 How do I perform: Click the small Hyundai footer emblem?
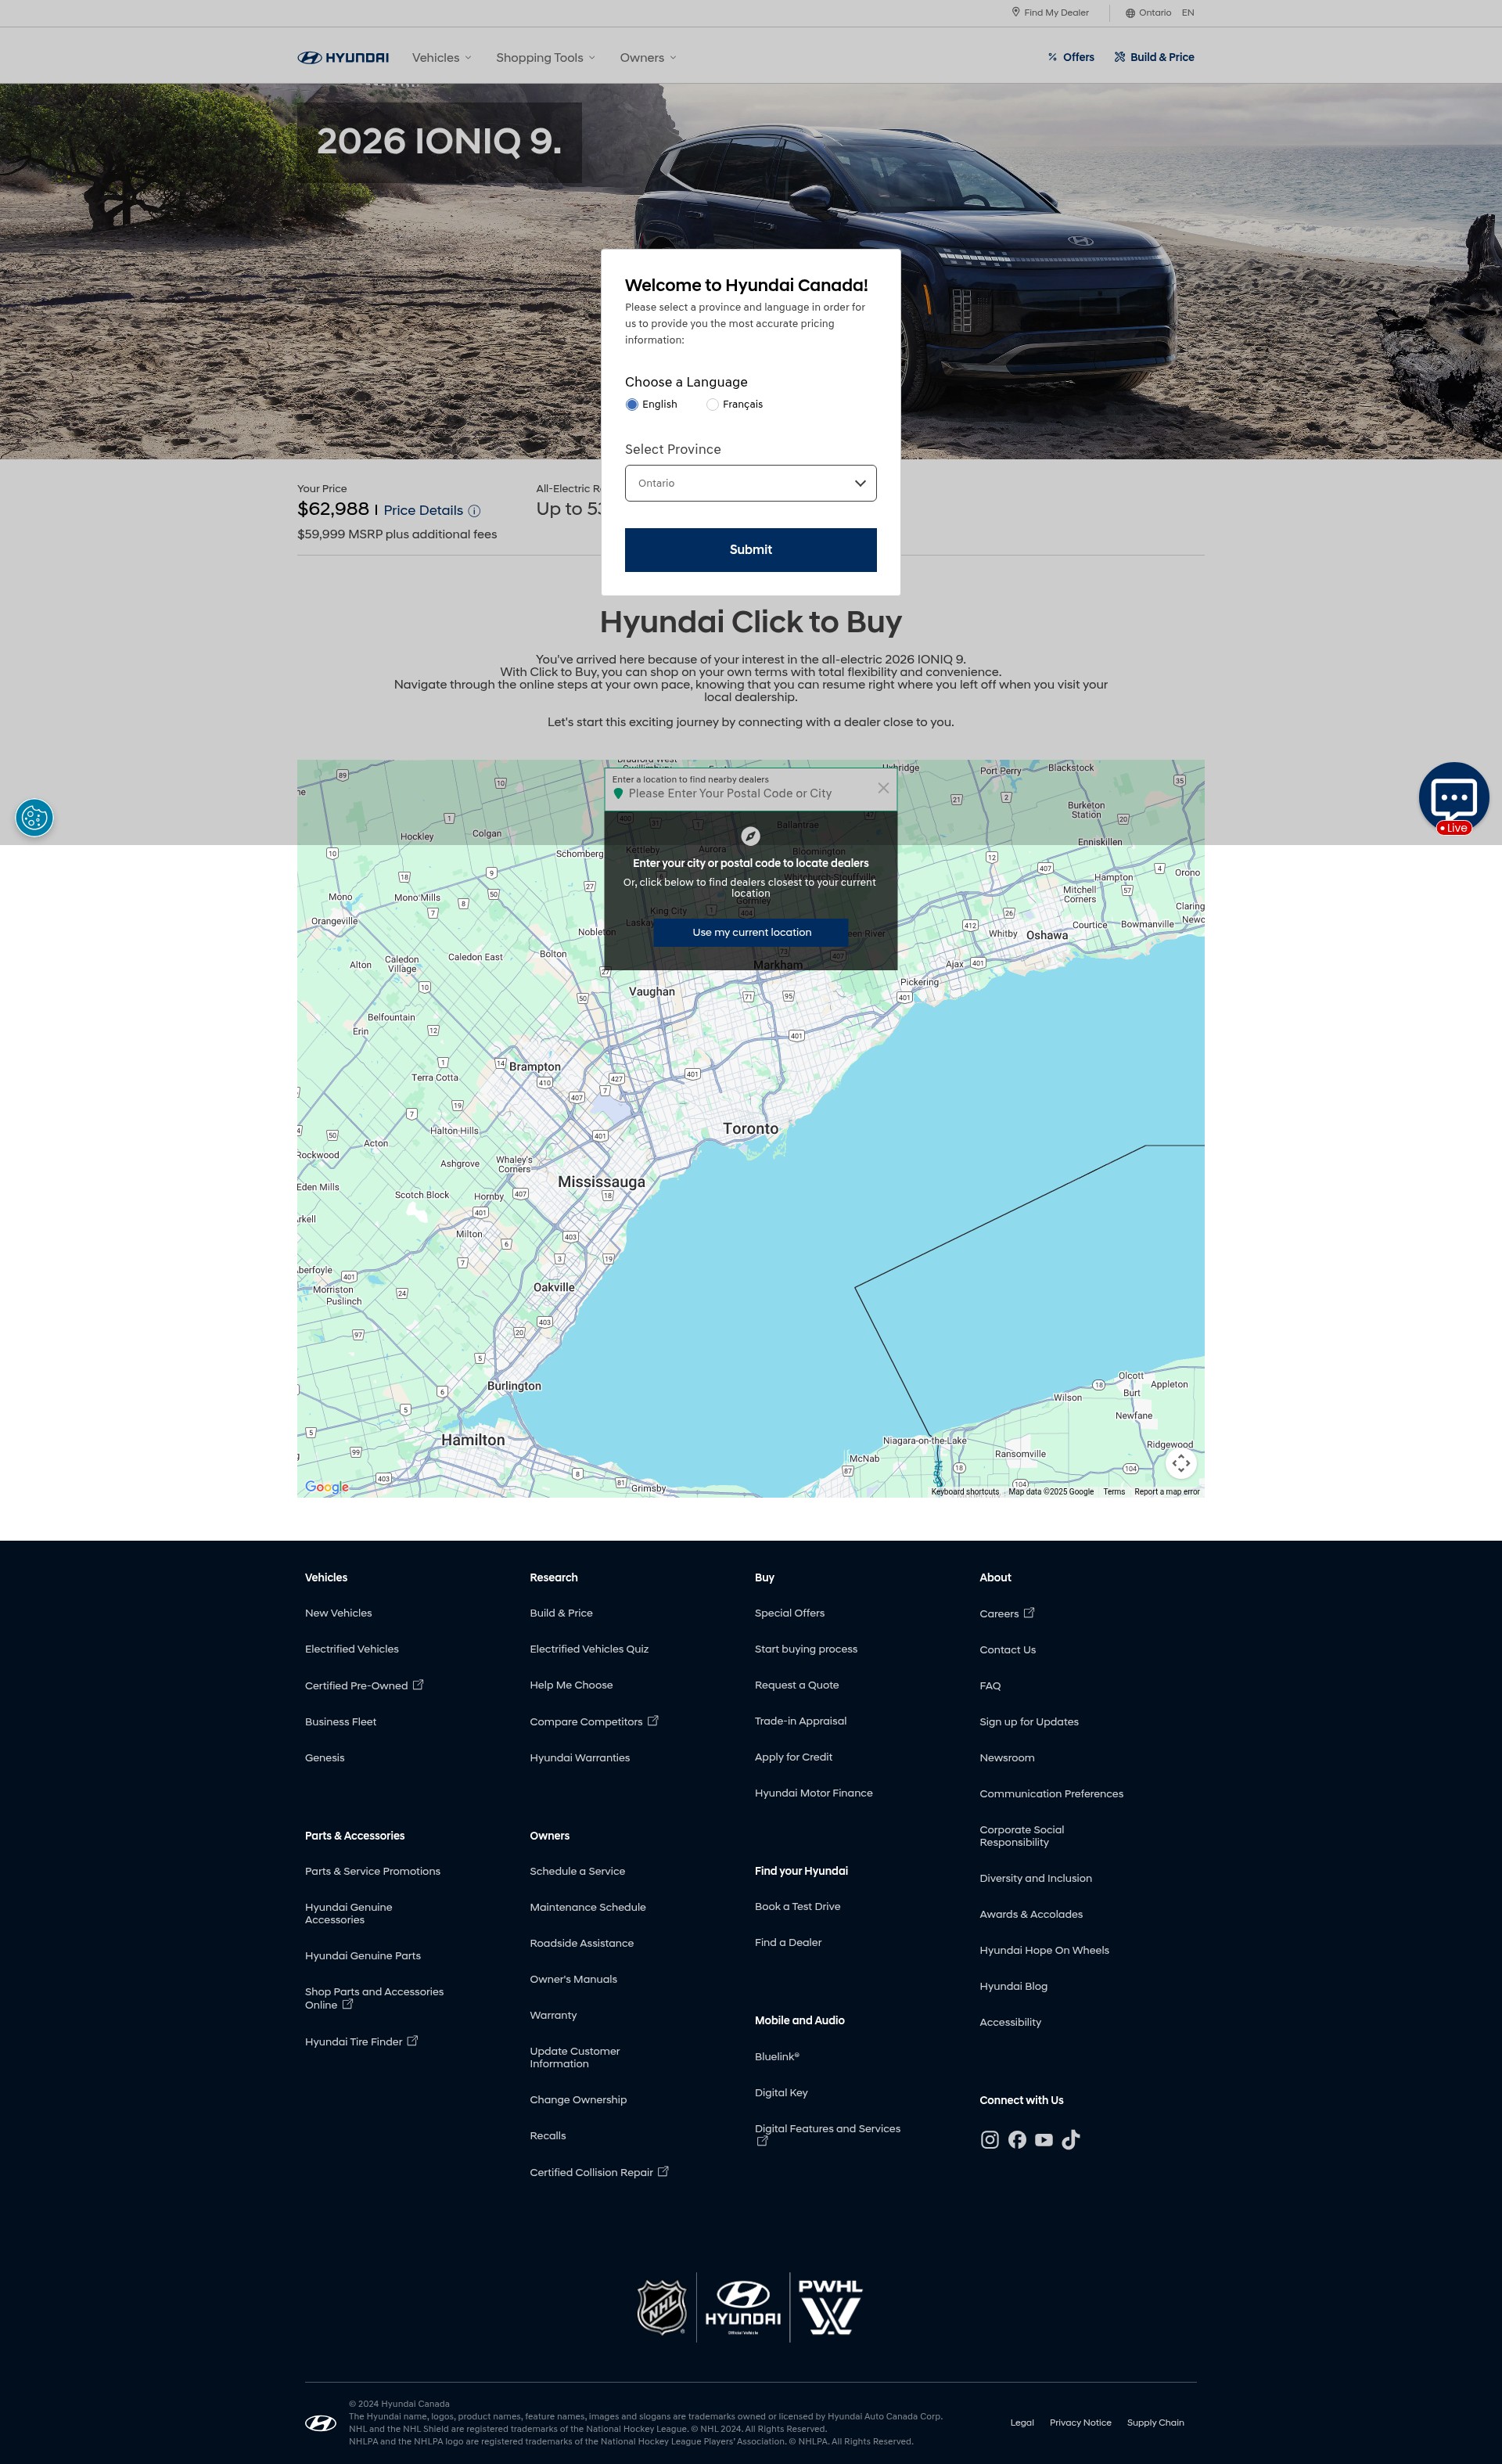(x=321, y=2423)
